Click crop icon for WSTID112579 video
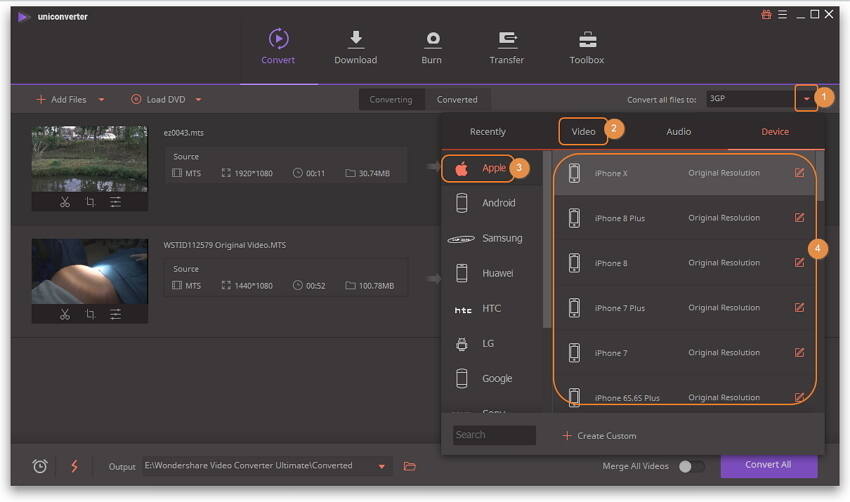 (x=91, y=314)
